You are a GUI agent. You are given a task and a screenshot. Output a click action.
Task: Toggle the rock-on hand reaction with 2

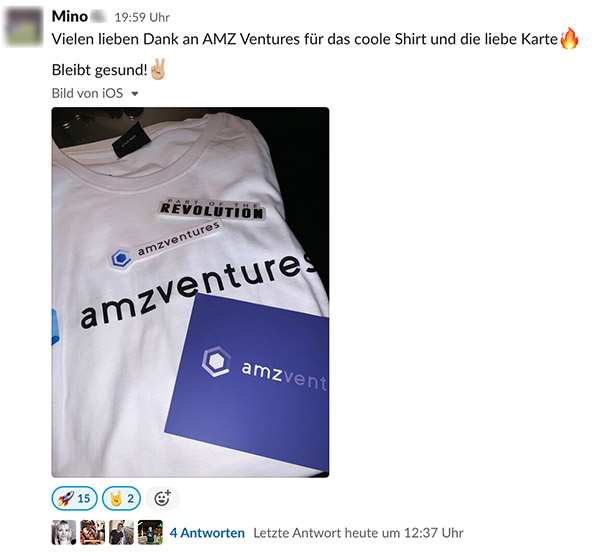pos(121,498)
